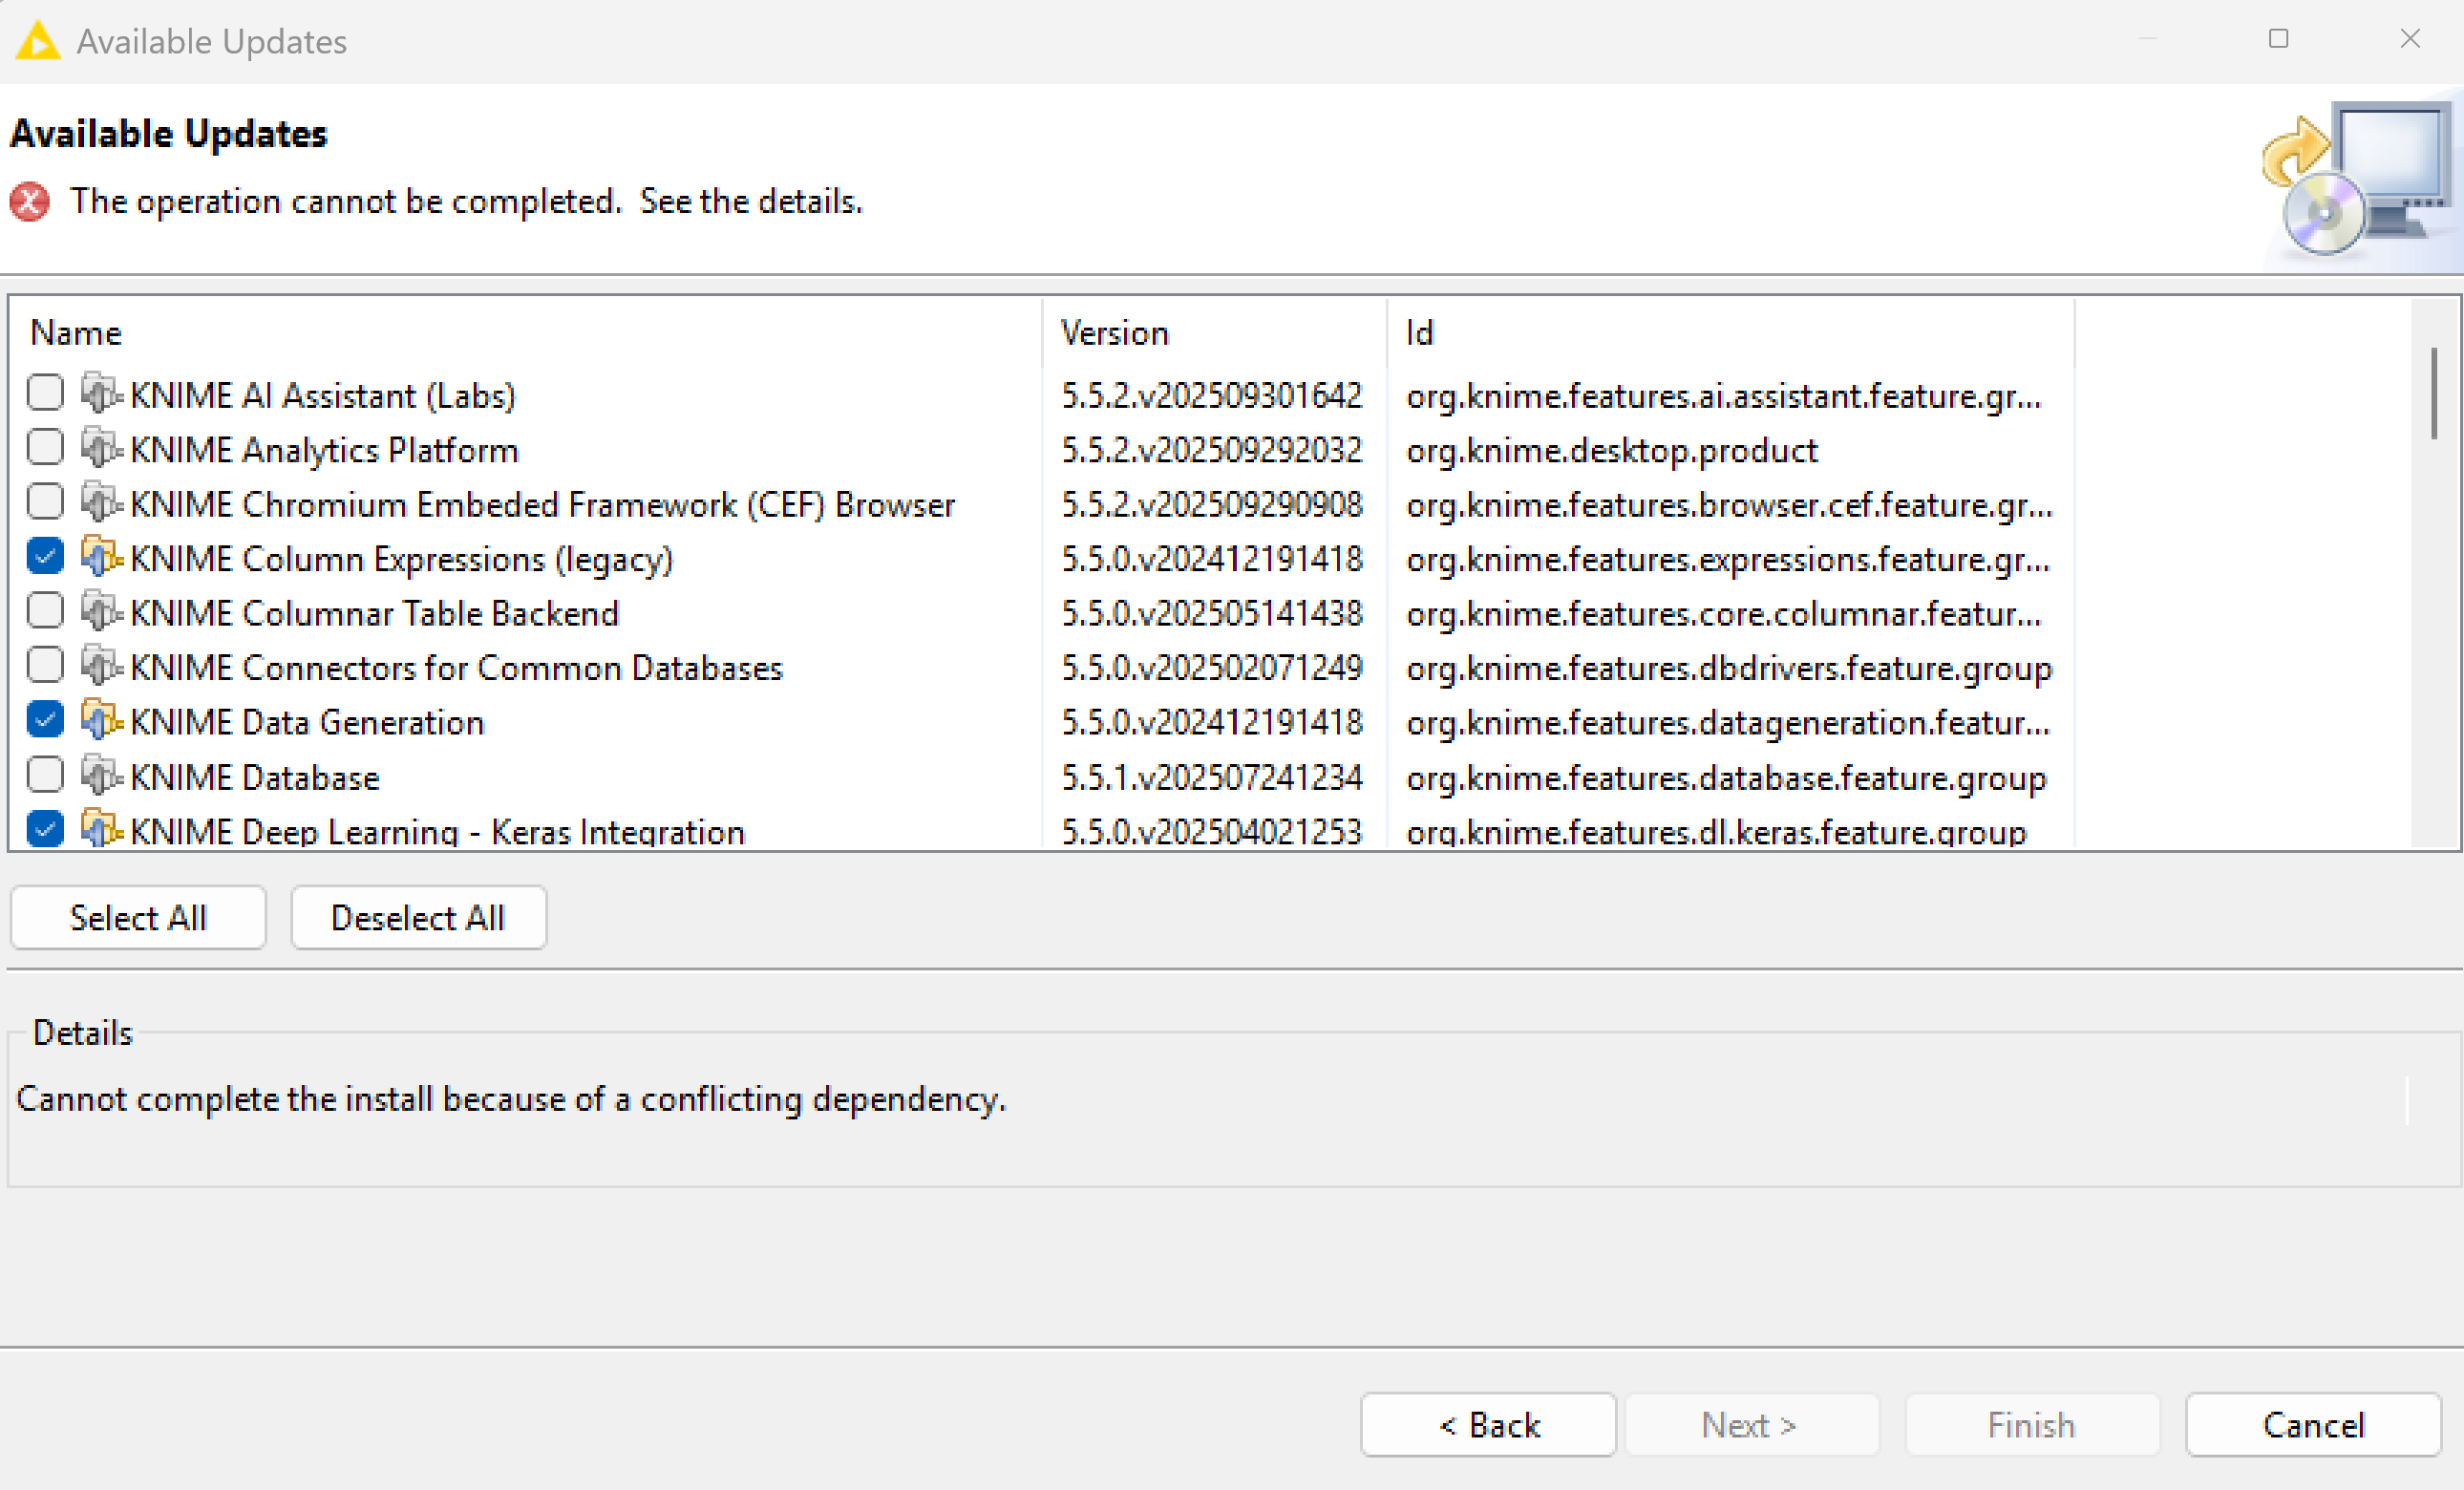Screen dimensions: 2464x1490
Task: Check KNIME Connectors for Common Databases
Action: click(45, 666)
